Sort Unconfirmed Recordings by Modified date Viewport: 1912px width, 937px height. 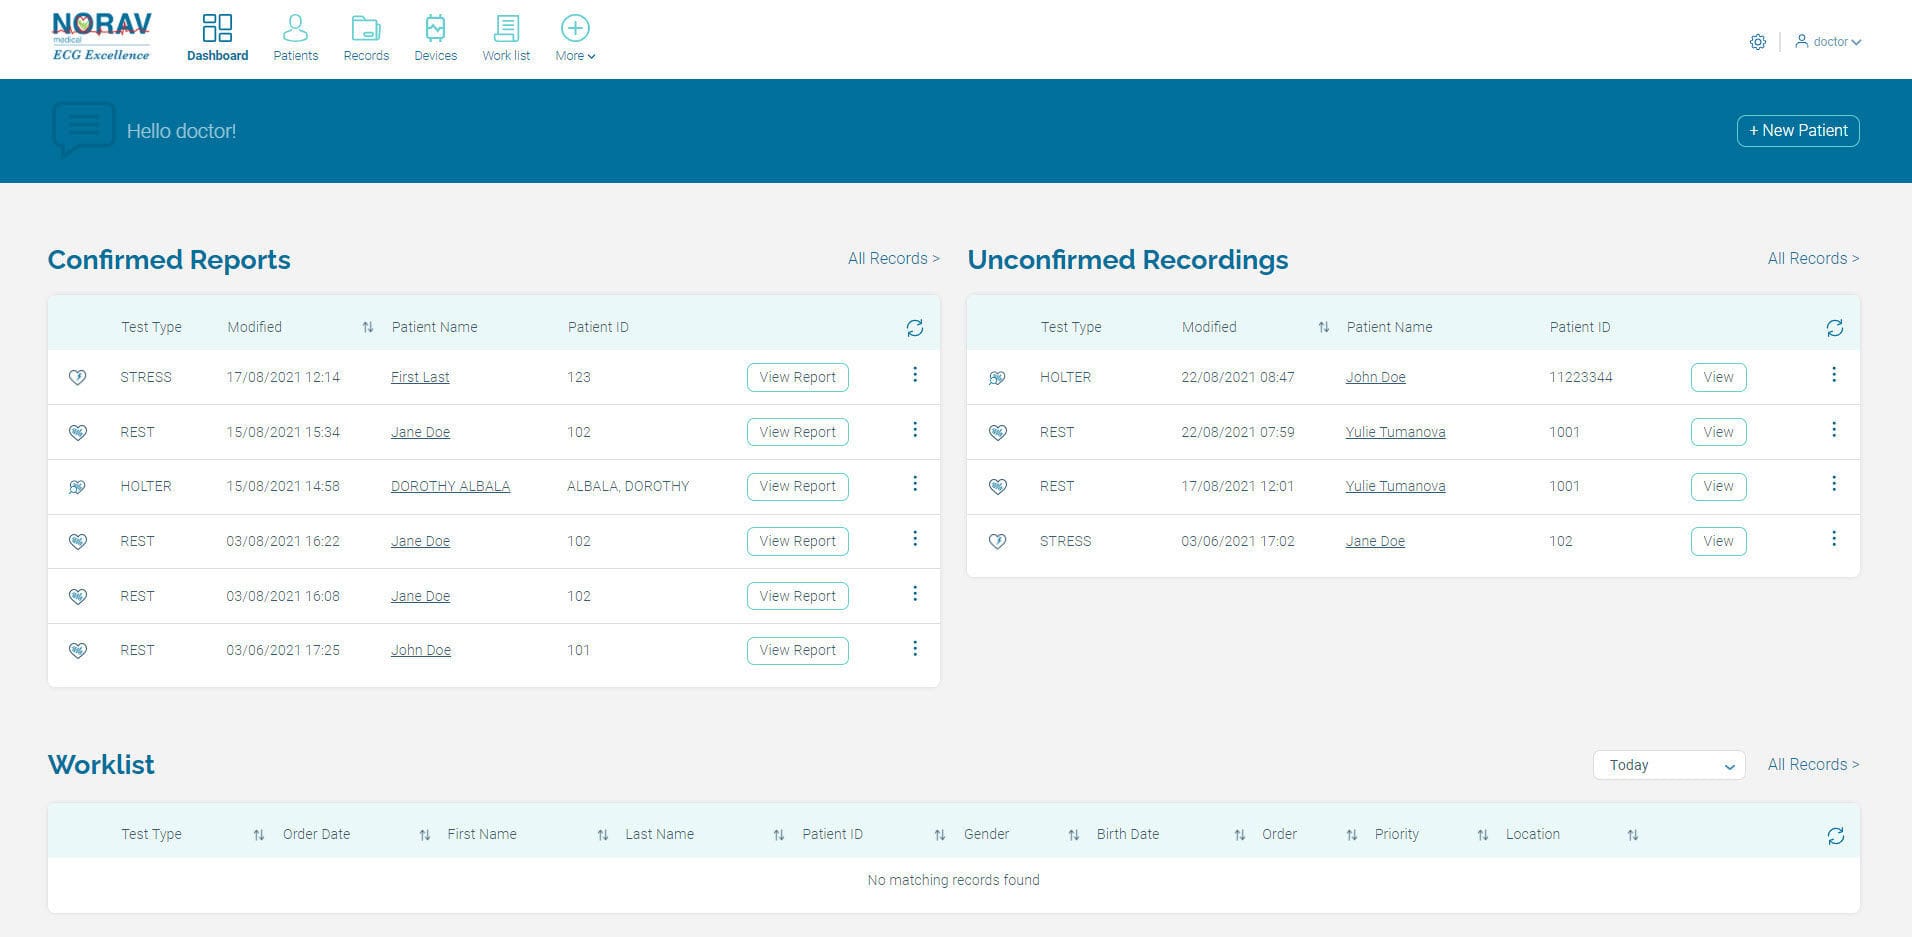tap(1323, 328)
